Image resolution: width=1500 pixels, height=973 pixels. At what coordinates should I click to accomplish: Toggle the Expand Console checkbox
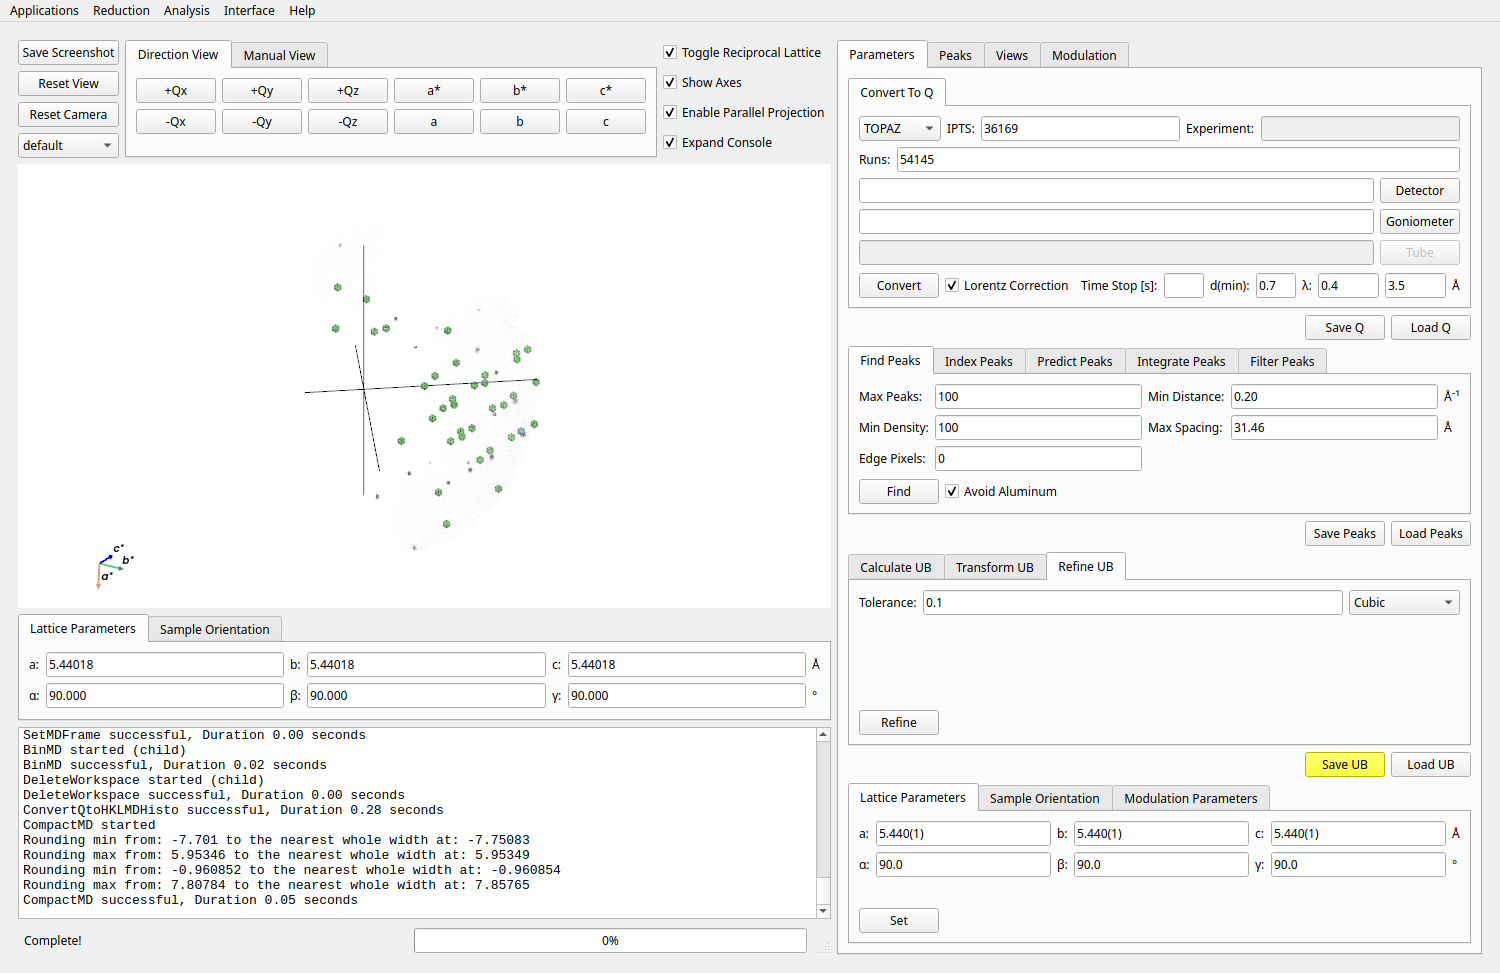coord(670,142)
